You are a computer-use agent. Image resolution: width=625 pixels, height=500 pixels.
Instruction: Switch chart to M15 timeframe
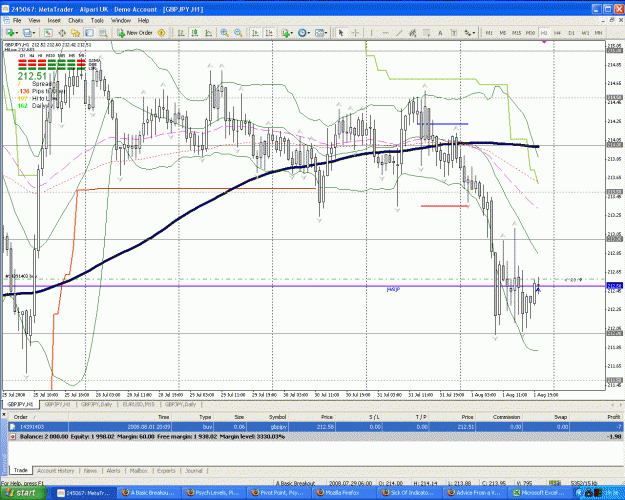click(x=516, y=33)
